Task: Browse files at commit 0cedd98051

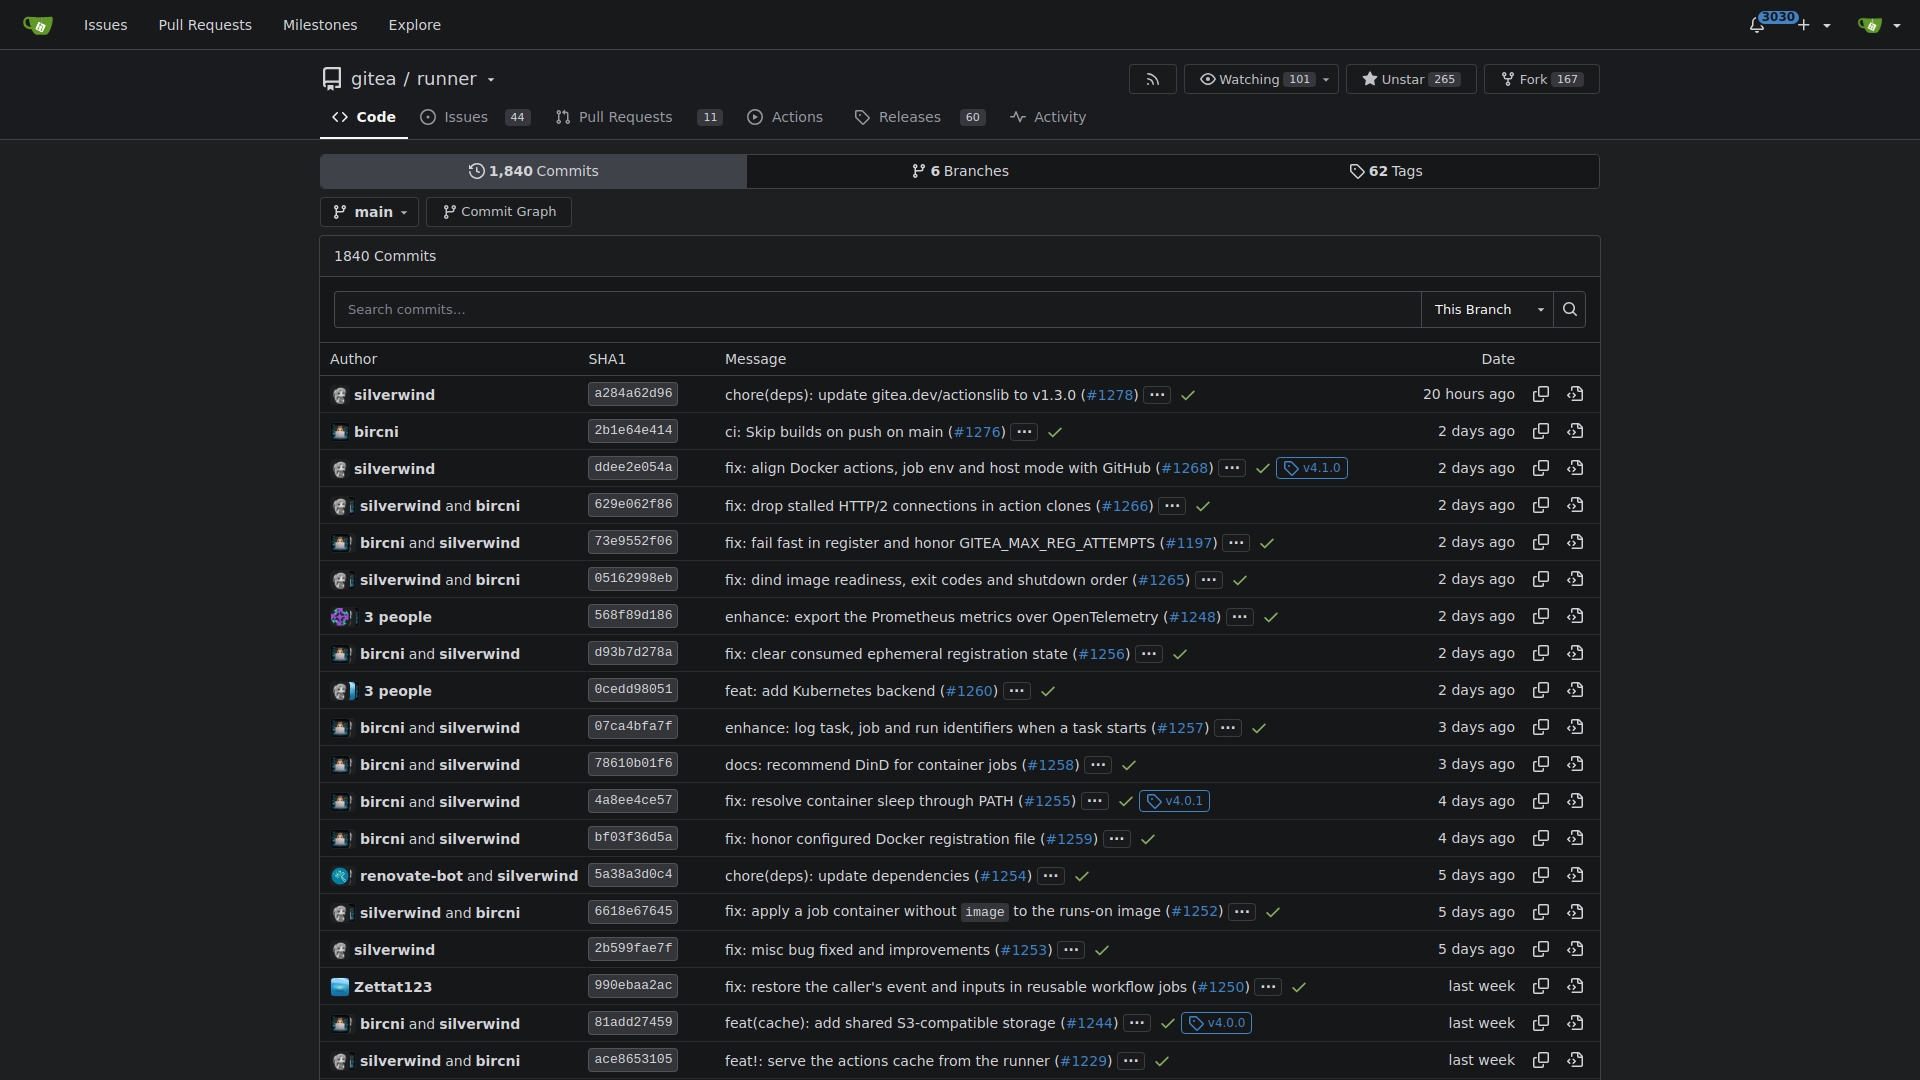Action: coord(1576,690)
